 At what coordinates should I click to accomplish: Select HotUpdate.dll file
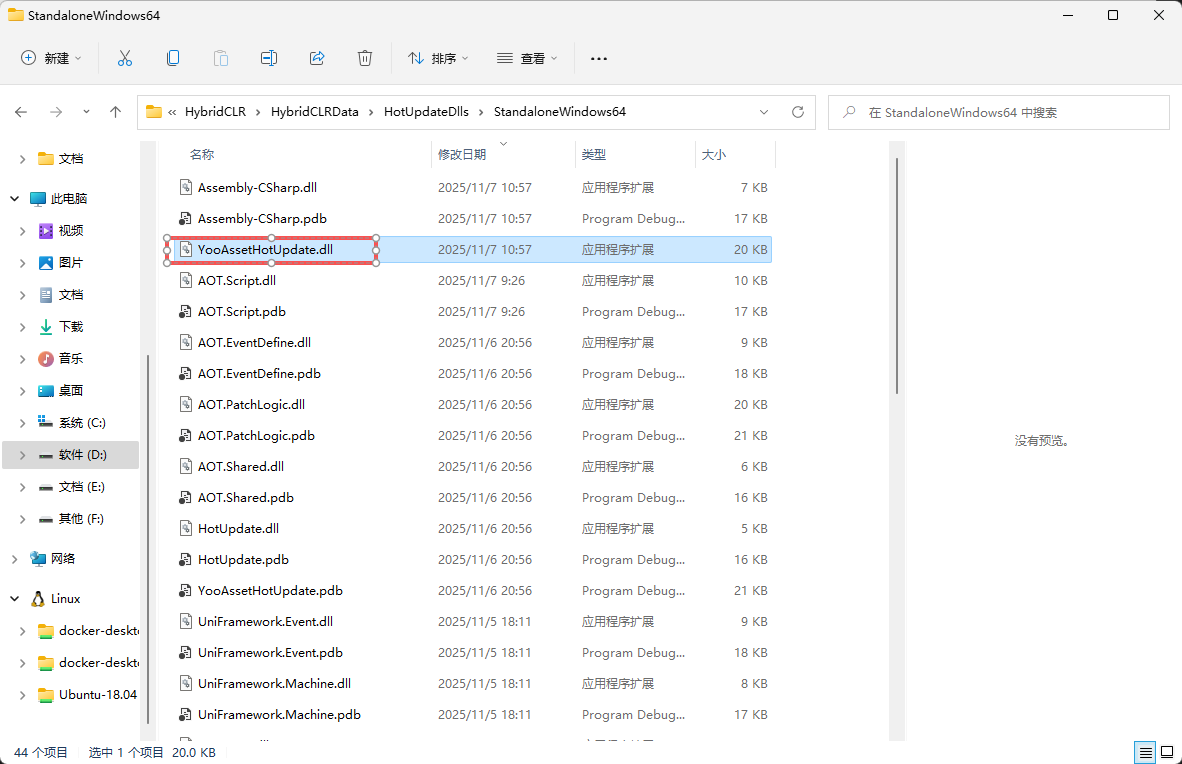(238, 529)
